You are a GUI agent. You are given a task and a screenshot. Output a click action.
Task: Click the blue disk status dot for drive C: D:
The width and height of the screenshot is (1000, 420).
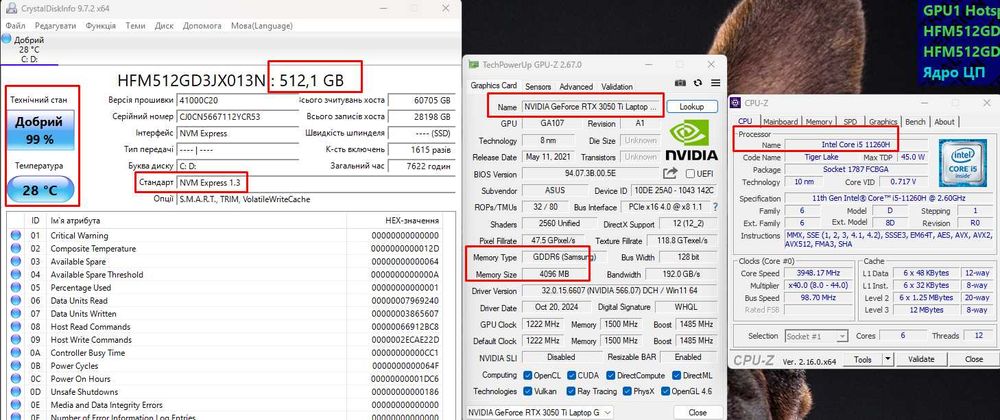pyautogui.click(x=6, y=38)
